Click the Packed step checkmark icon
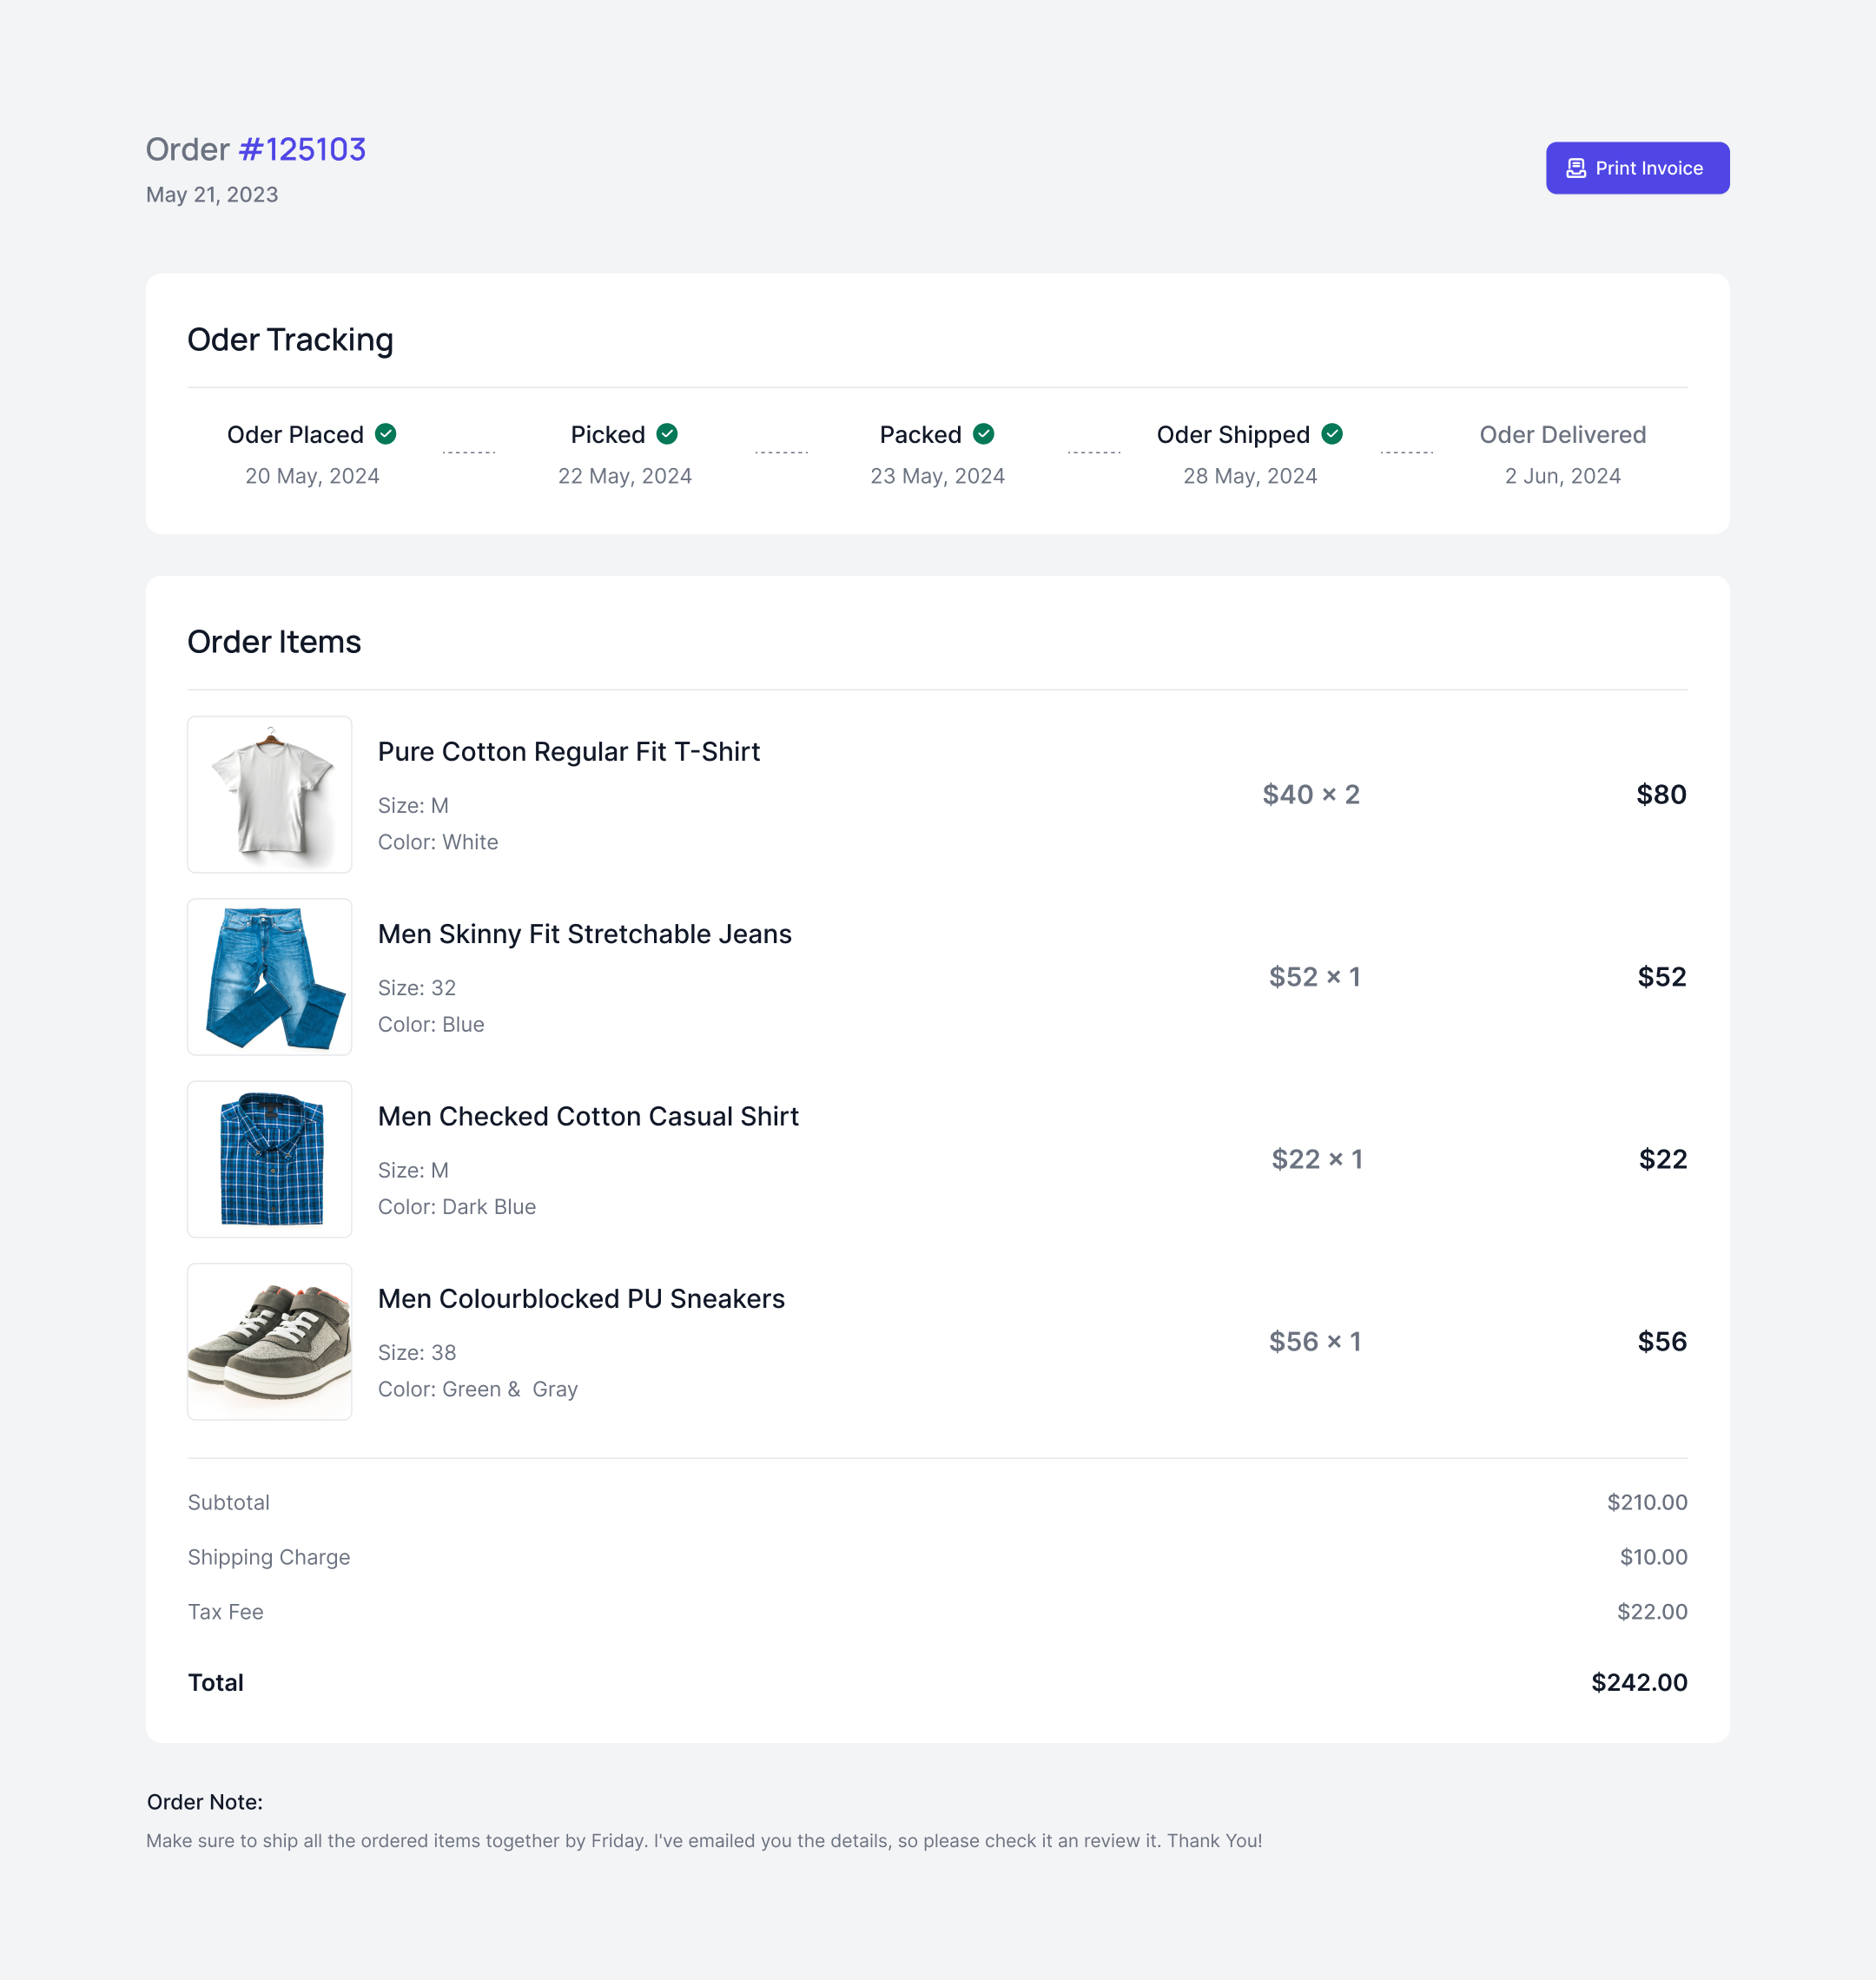 tap(984, 434)
